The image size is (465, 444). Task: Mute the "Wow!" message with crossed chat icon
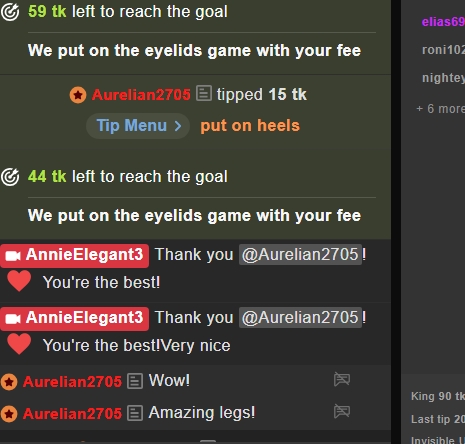click(342, 380)
